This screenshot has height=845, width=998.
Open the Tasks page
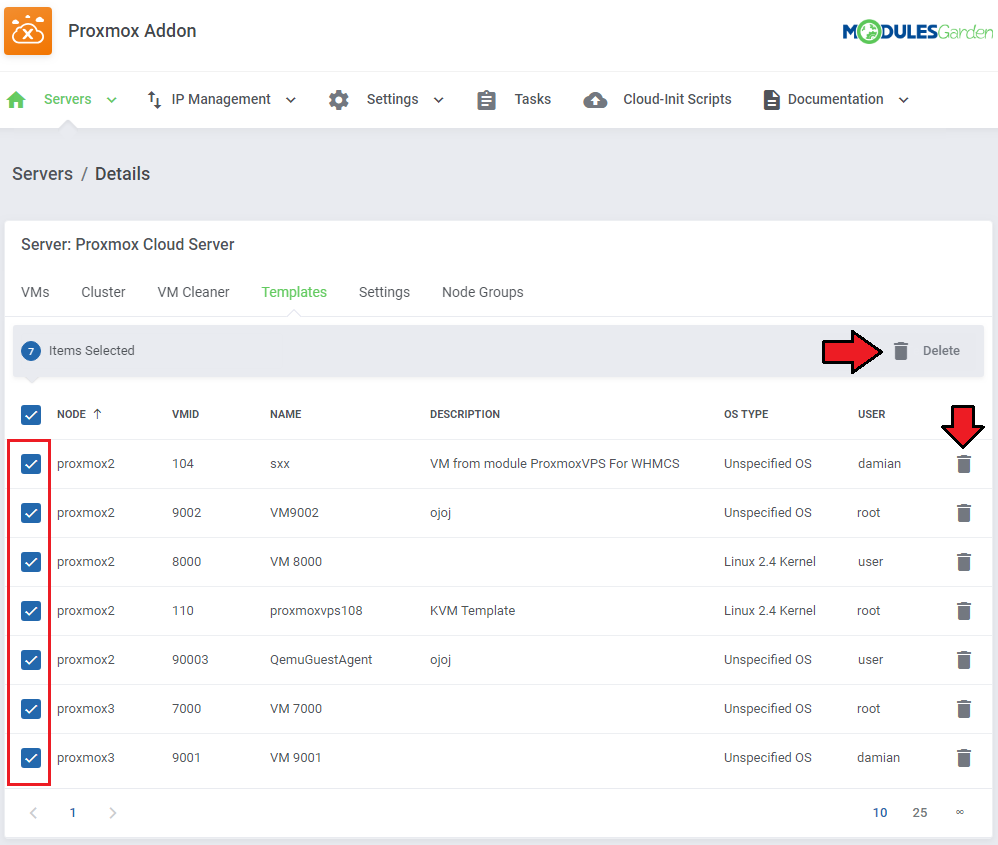click(x=533, y=99)
